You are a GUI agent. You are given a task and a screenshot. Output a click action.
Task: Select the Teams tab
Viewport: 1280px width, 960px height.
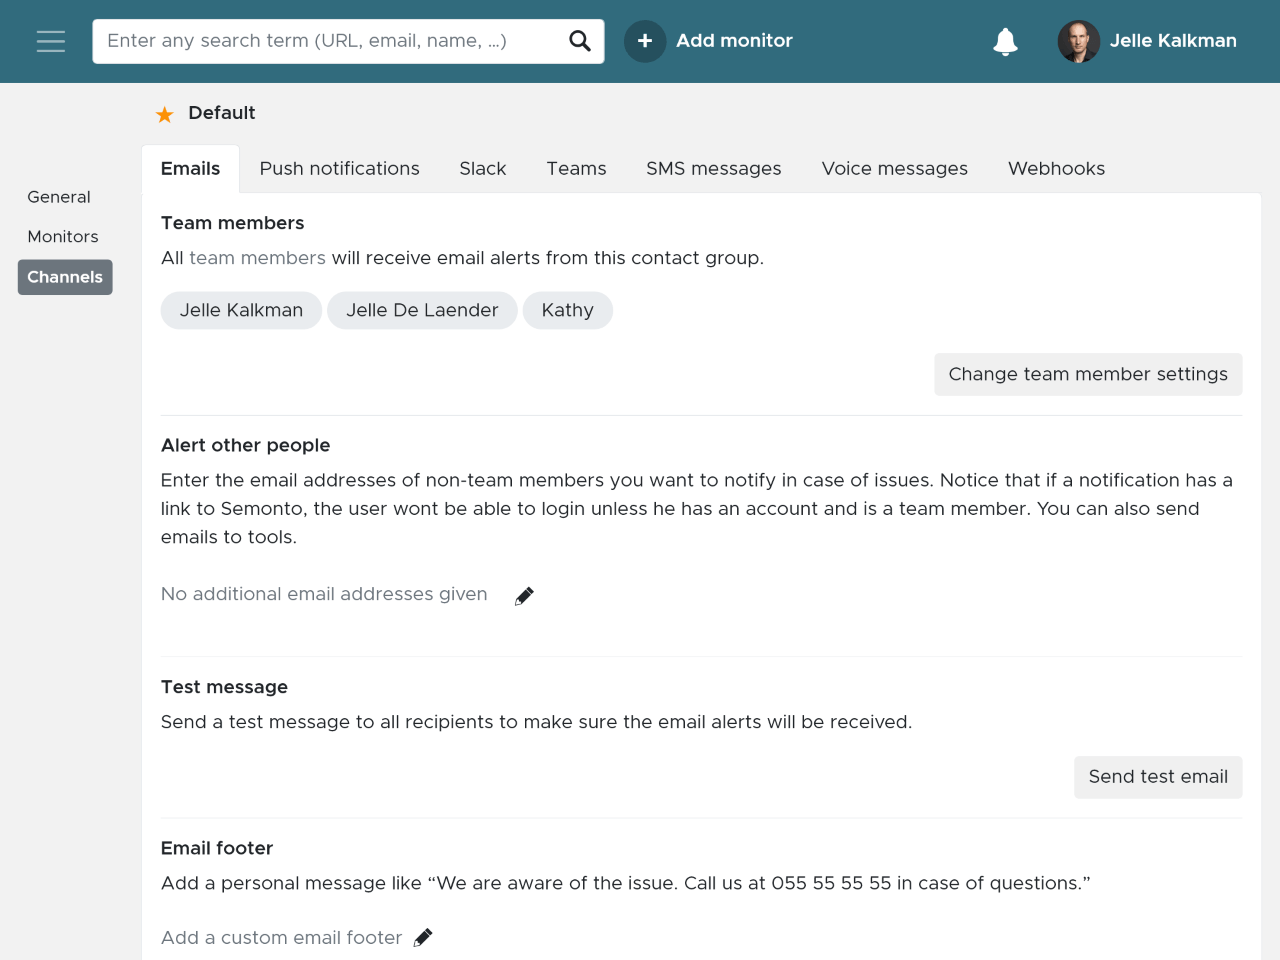coord(576,169)
